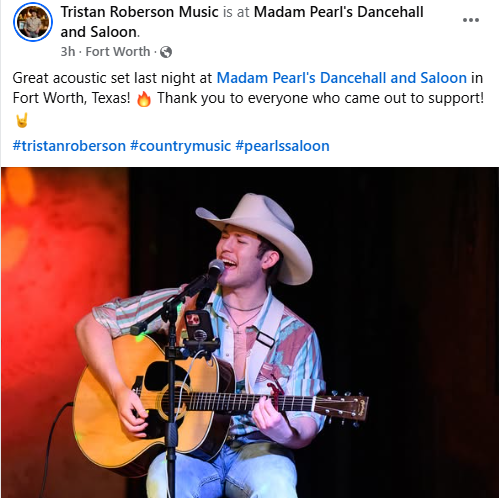Open Madam Pearl's Dancehall location in the post header
499x498 pixels.
click(x=242, y=22)
